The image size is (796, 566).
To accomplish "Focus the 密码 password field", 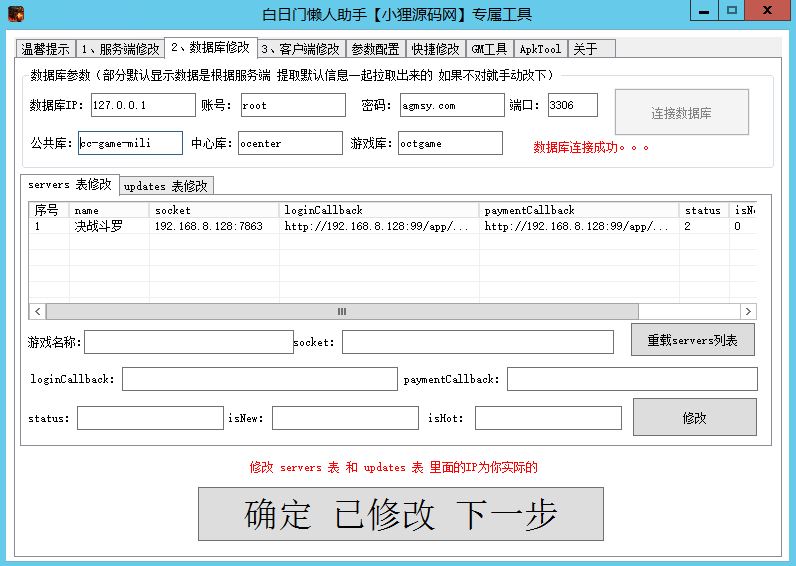I will [x=449, y=105].
